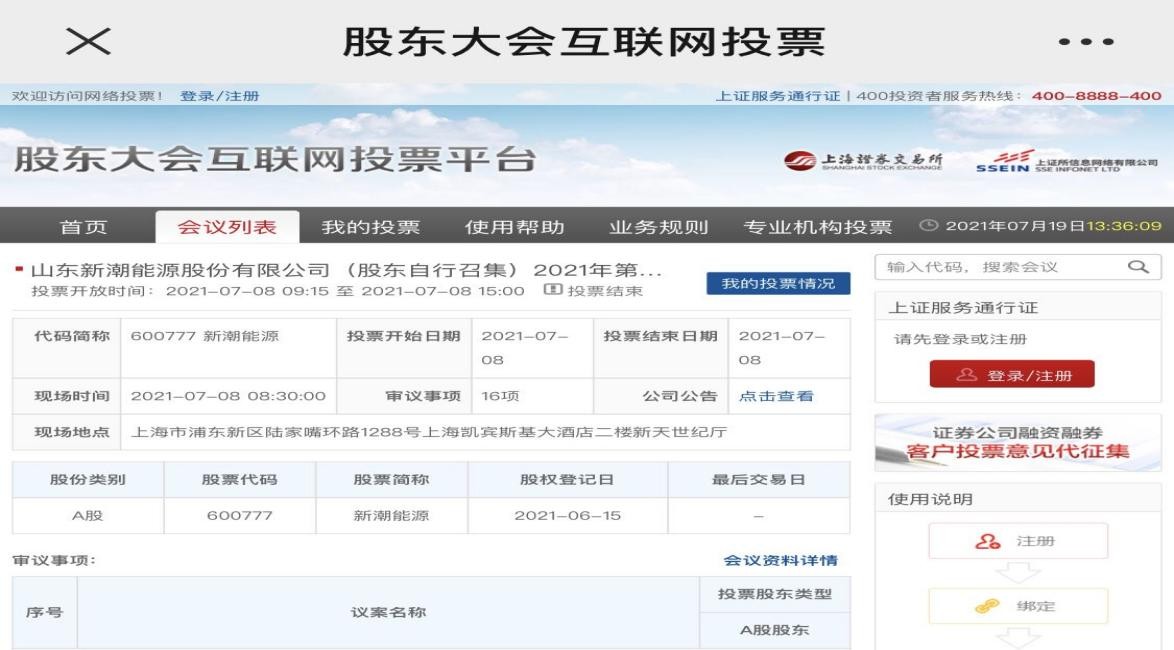Click the 注册 step icon
The width and height of the screenshot is (1174, 650).
[x=988, y=541]
